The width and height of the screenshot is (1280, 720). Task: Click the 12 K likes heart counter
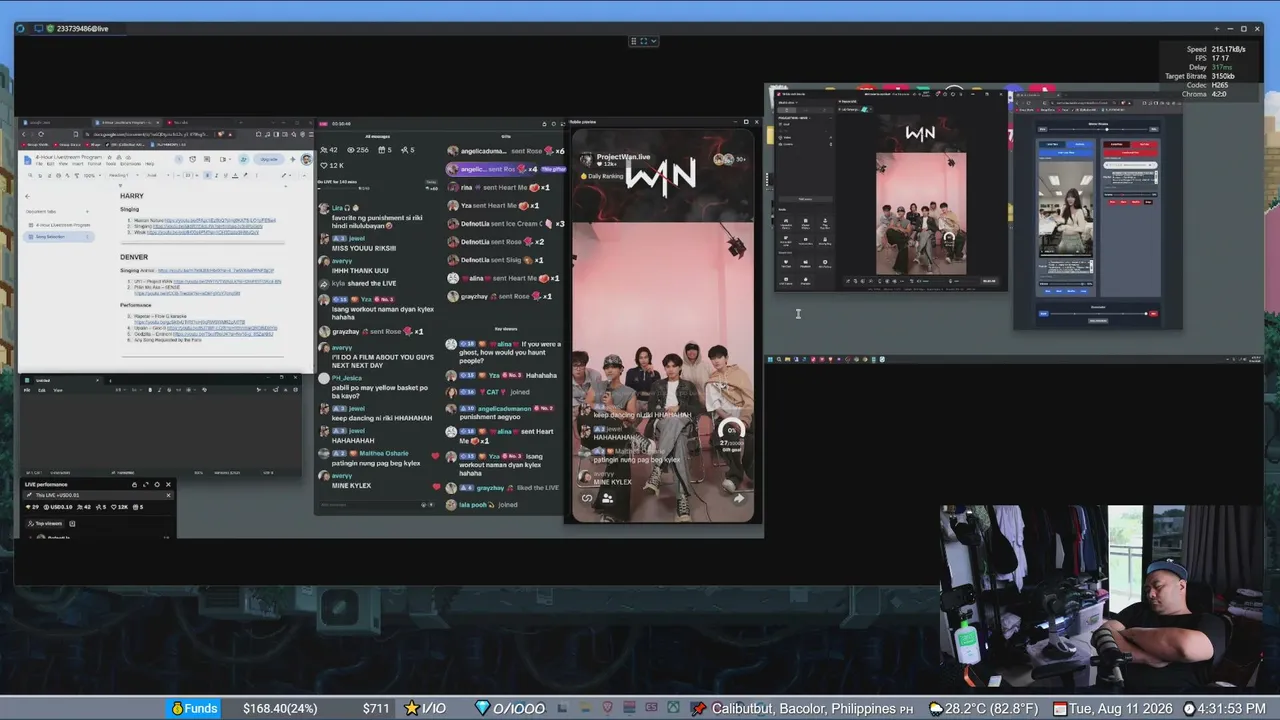point(331,165)
